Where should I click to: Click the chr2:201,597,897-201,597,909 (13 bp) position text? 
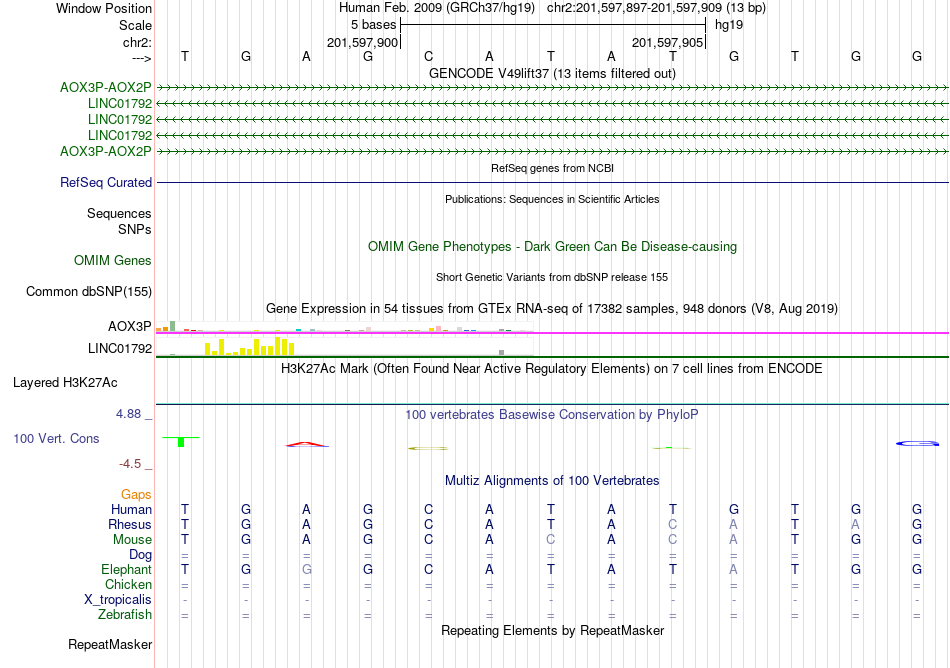(x=656, y=8)
